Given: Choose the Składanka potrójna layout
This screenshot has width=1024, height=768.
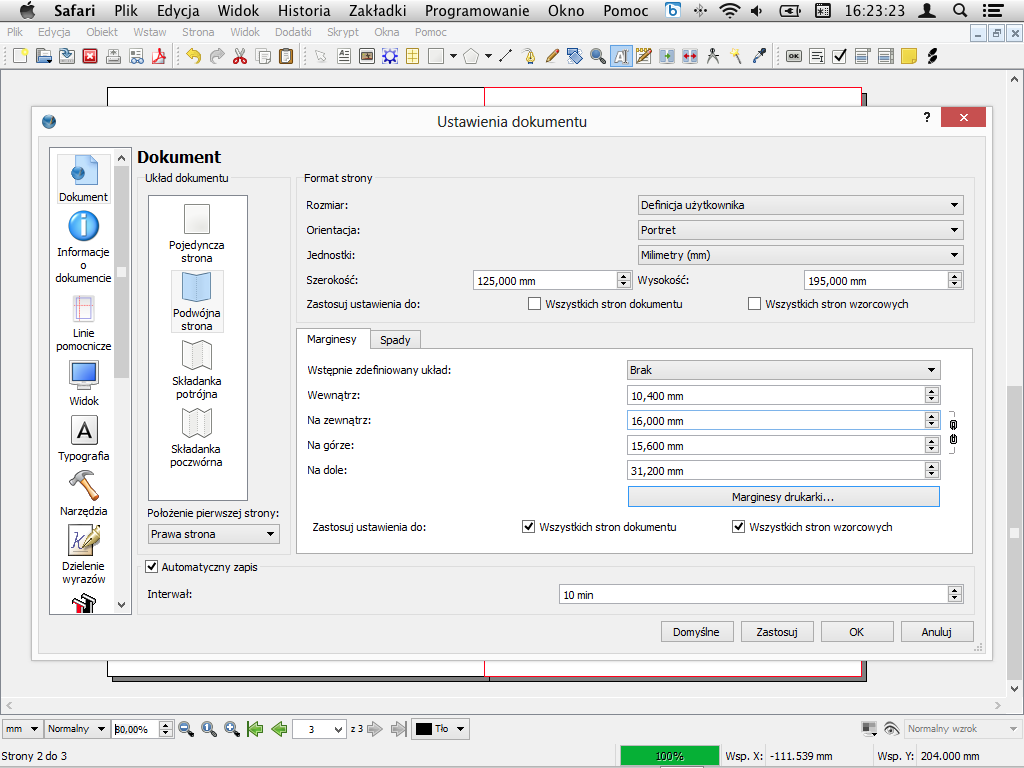Looking at the screenshot, I should tap(197, 356).
